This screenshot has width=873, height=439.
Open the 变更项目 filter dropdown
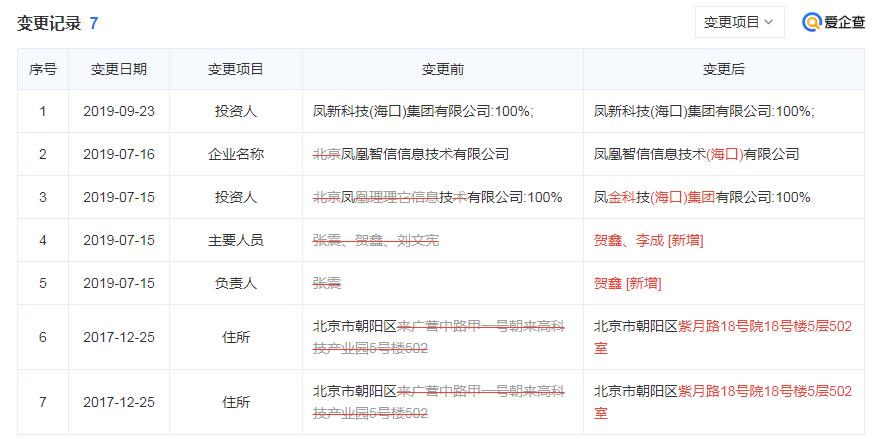point(739,22)
